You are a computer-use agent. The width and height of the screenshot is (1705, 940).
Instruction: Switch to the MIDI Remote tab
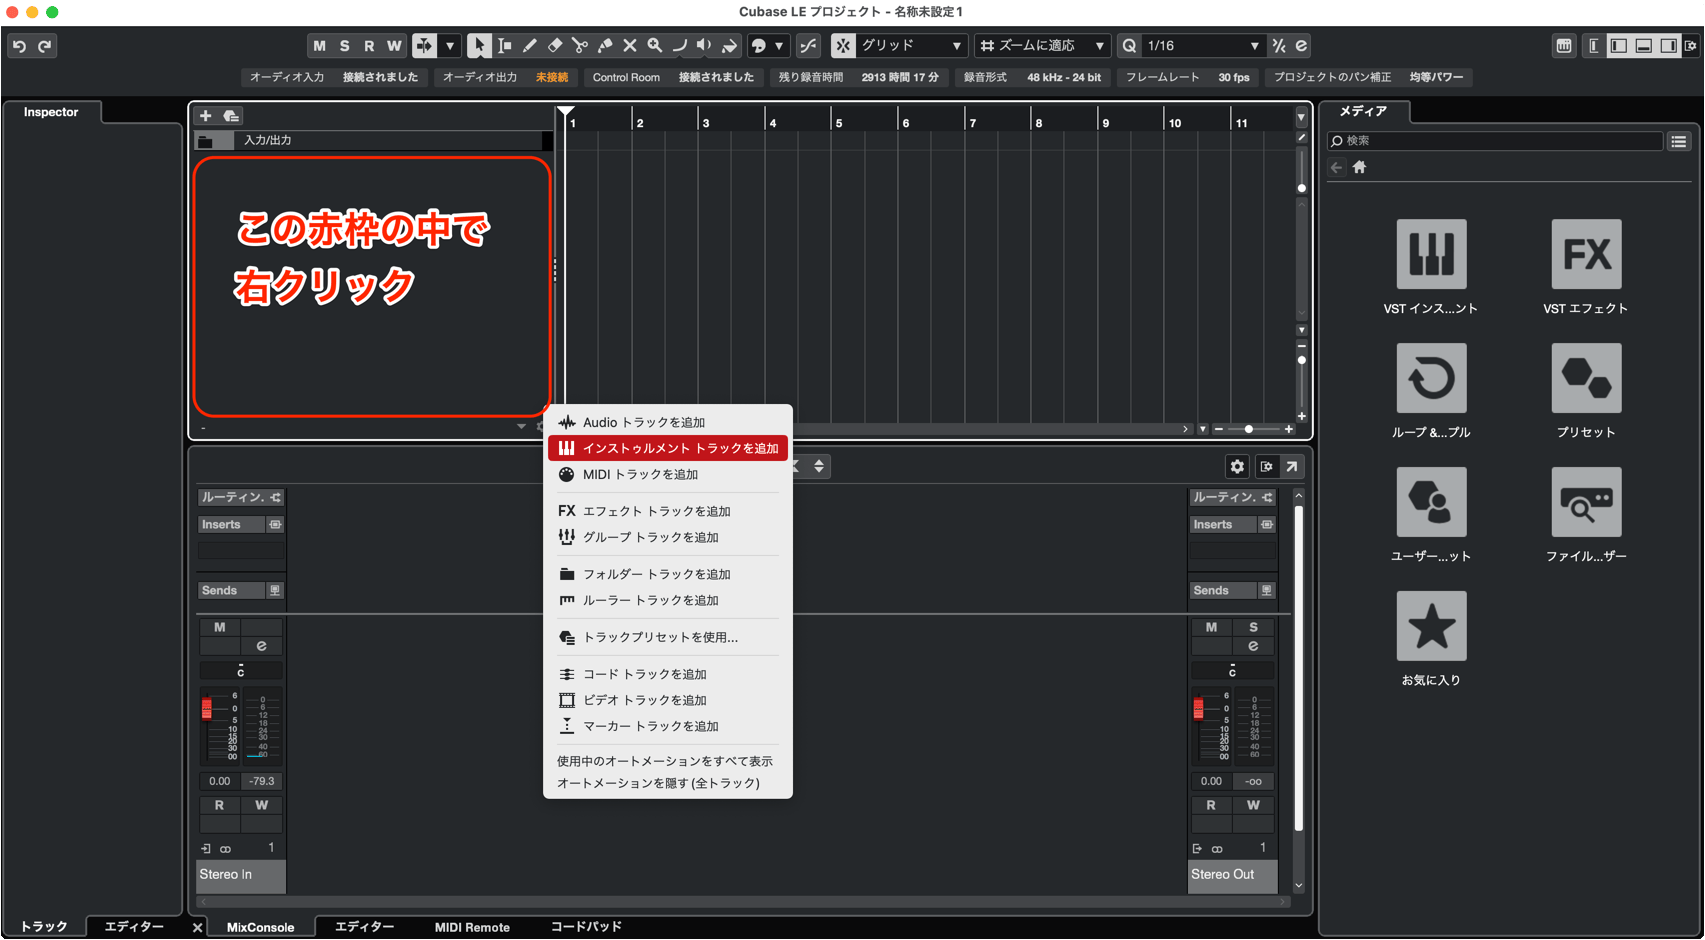[x=472, y=927]
